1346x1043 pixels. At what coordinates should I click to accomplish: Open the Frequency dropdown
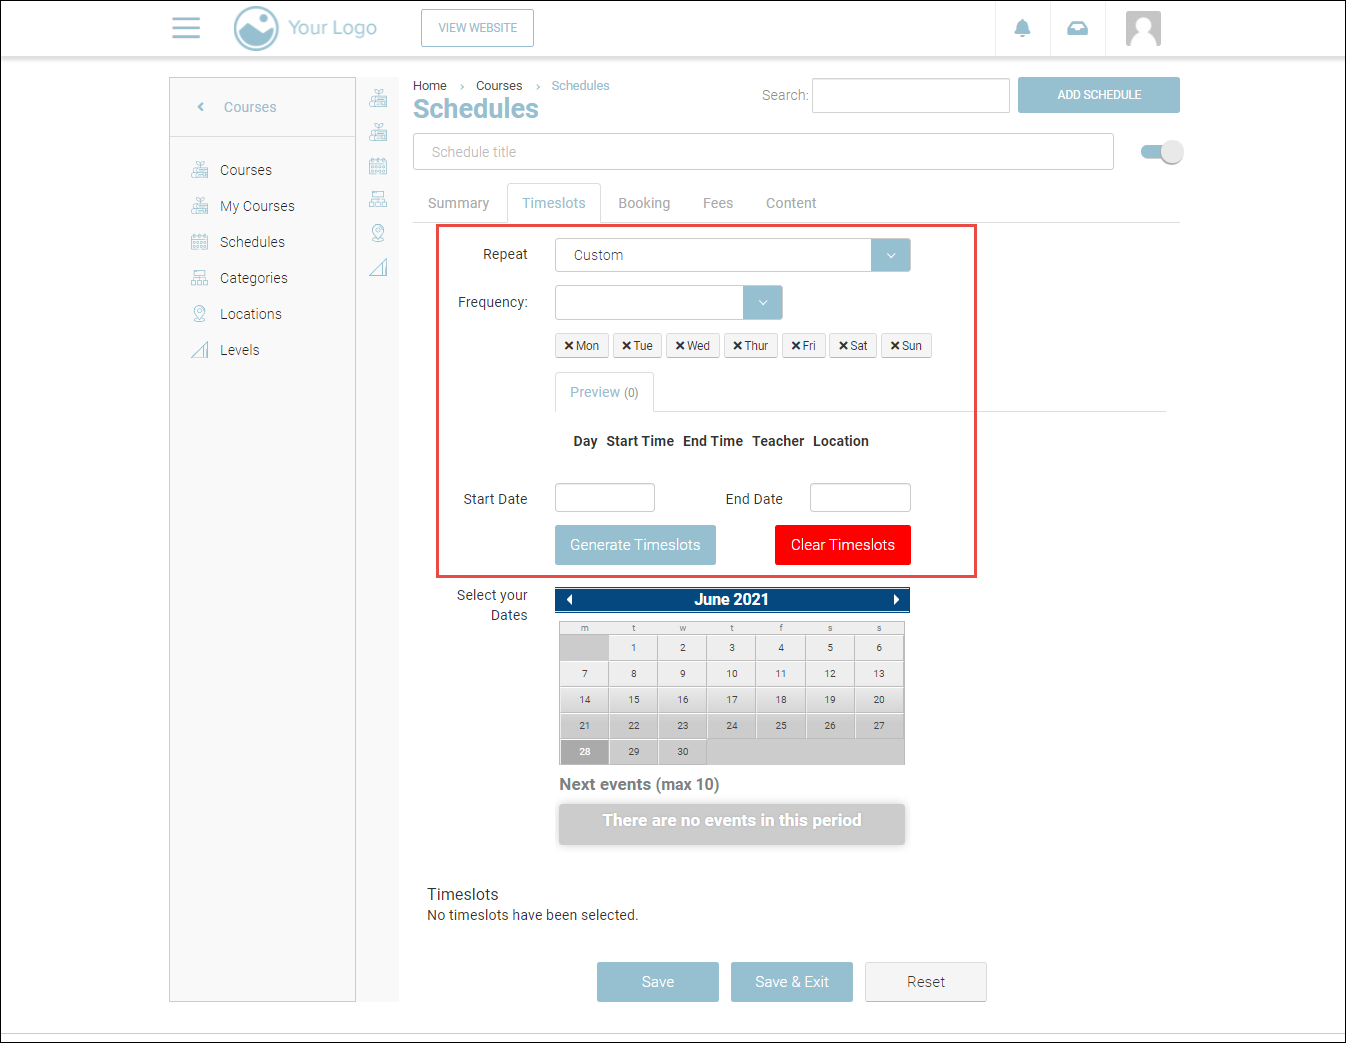[x=762, y=303]
